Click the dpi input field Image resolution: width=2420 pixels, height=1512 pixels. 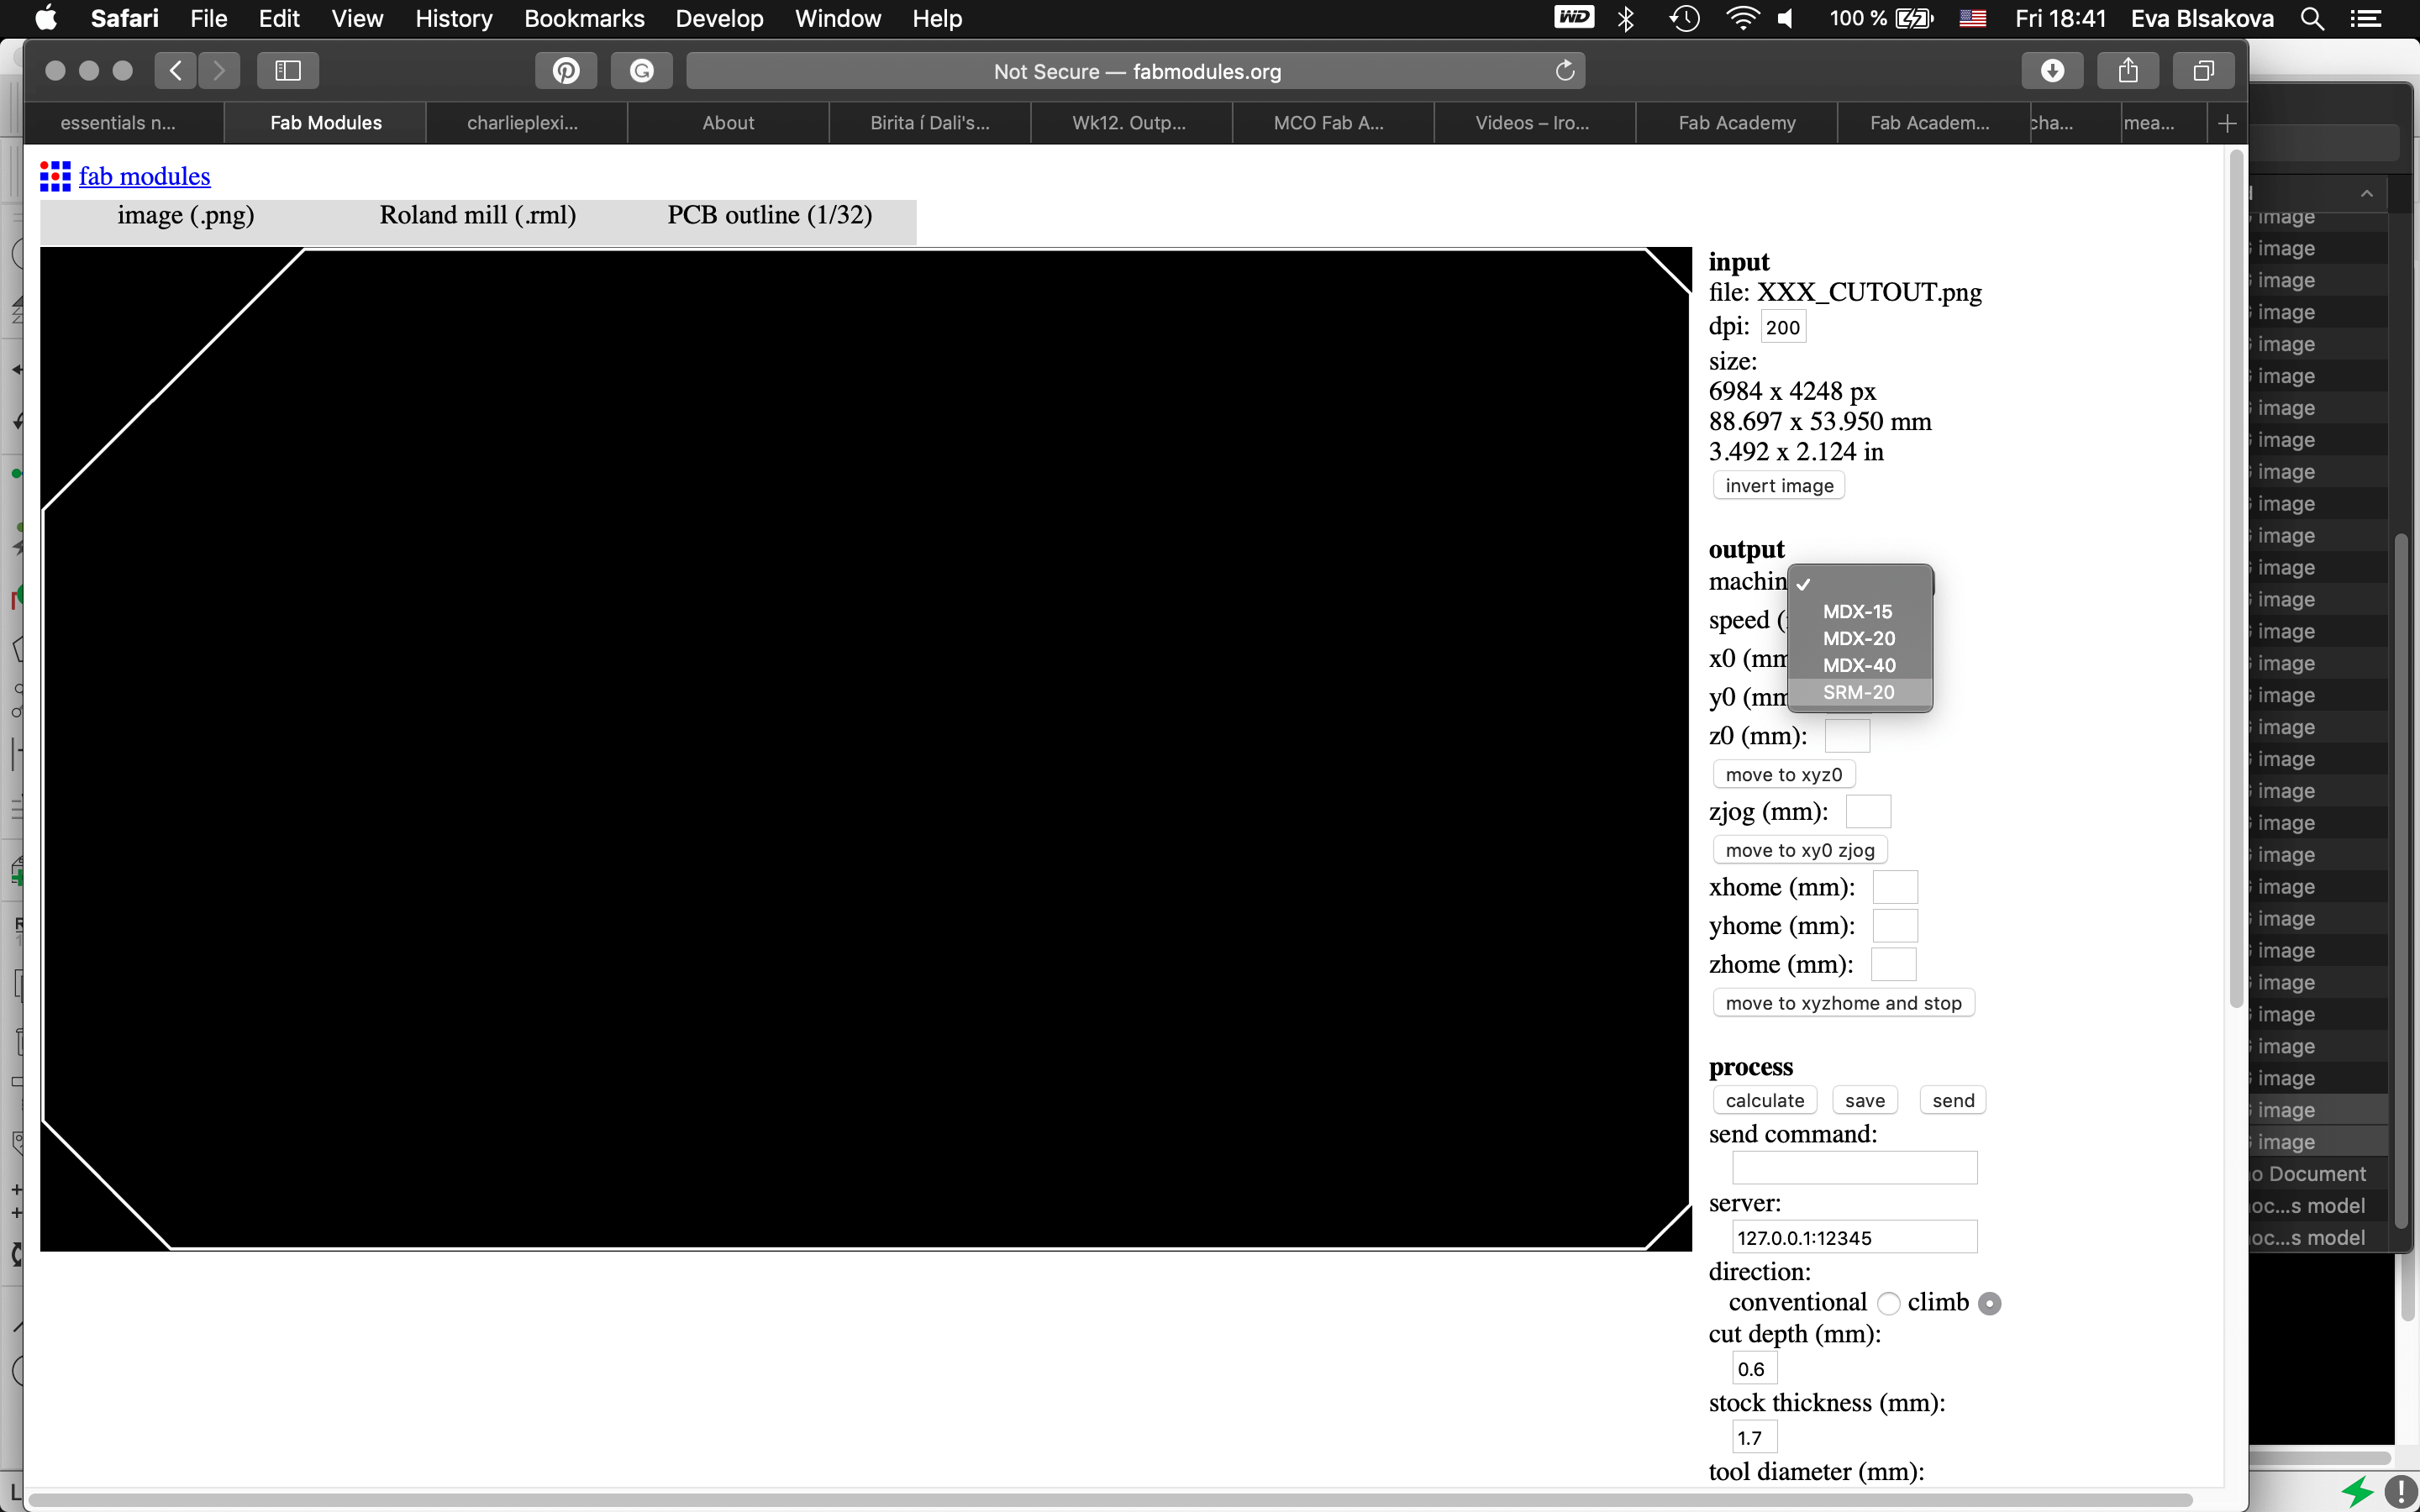1782,327
